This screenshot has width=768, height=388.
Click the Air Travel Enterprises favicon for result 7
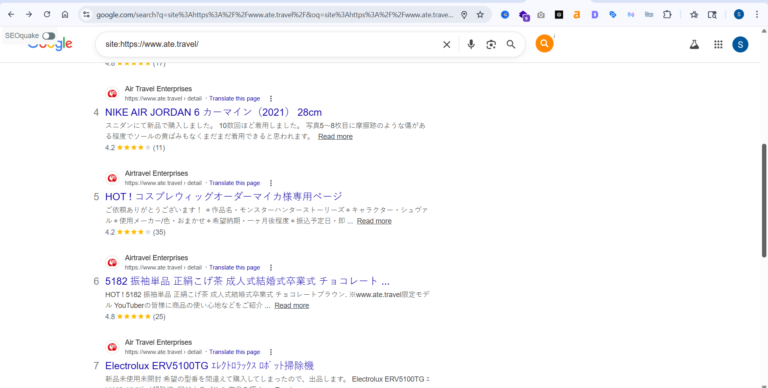tap(113, 347)
